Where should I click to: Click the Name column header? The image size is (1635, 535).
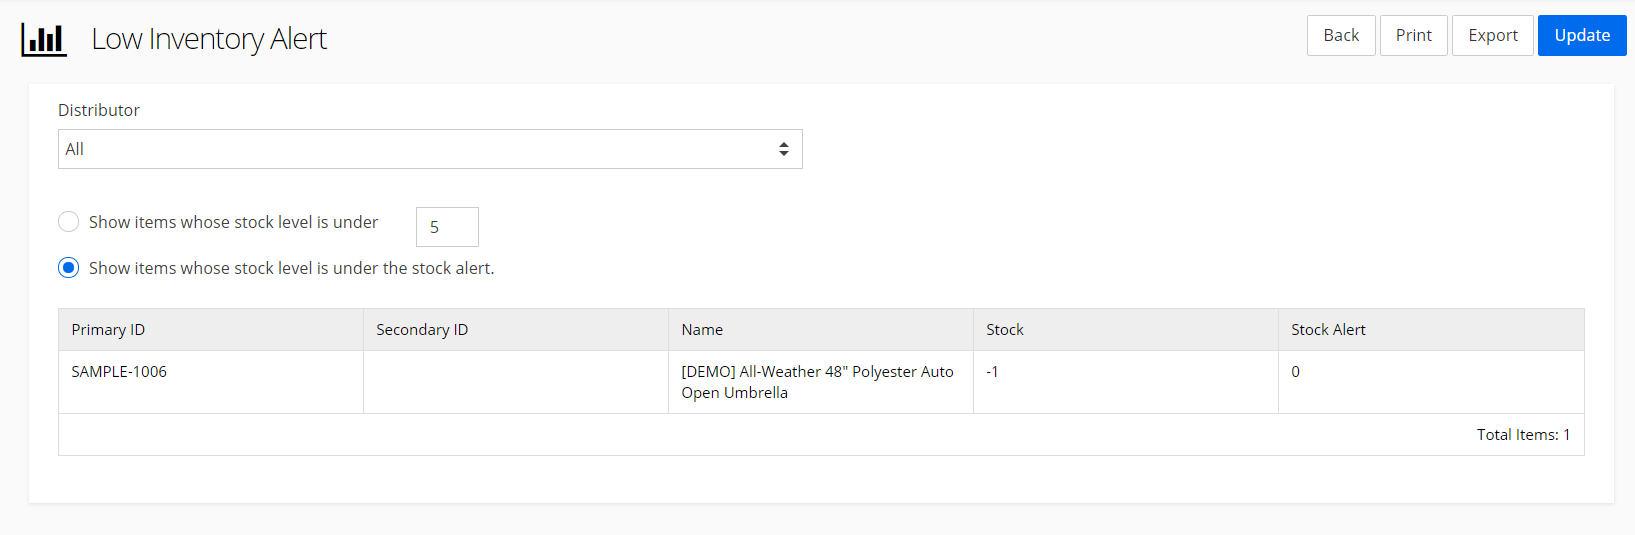(821, 330)
